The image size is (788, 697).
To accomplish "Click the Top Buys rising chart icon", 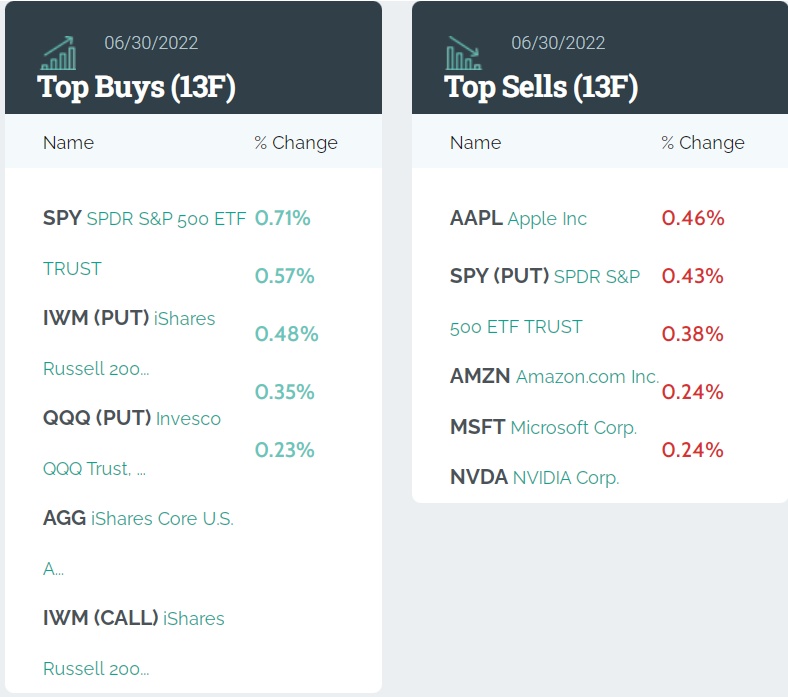I will pos(58,53).
